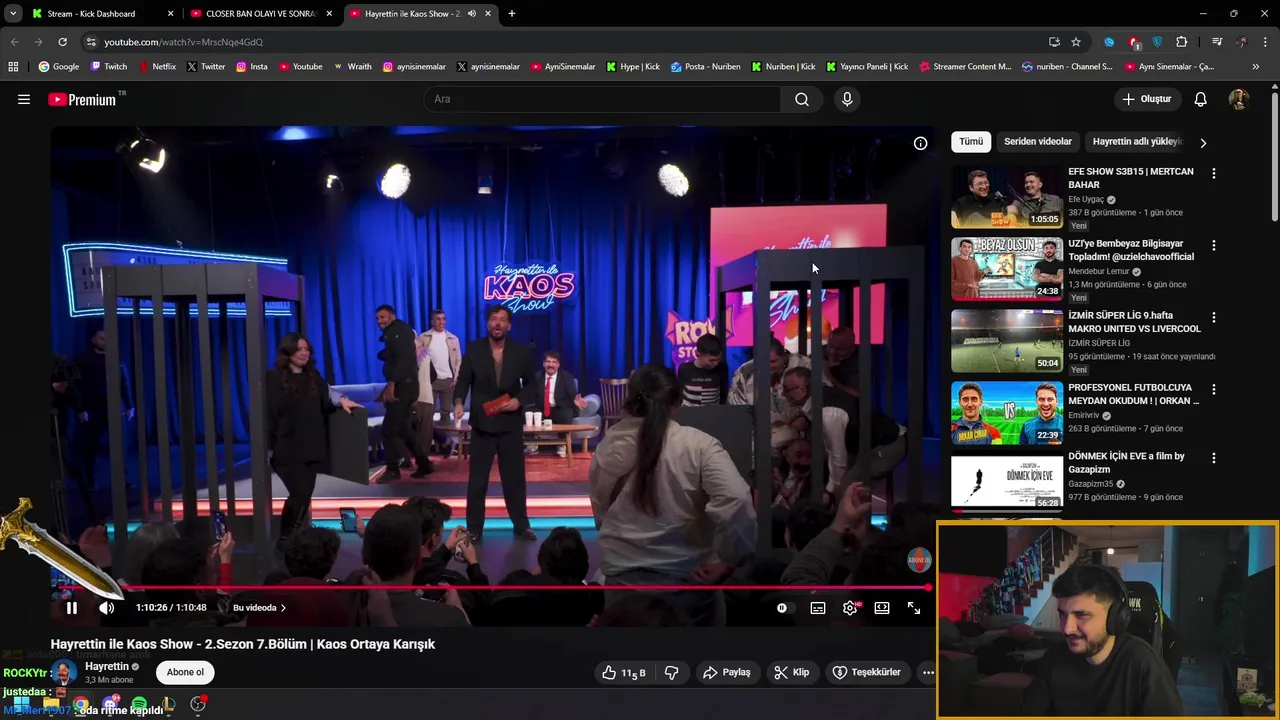Viewport: 1280px width, 720px height.
Task: Go to the YouTube Premium home logo
Action: (82, 99)
